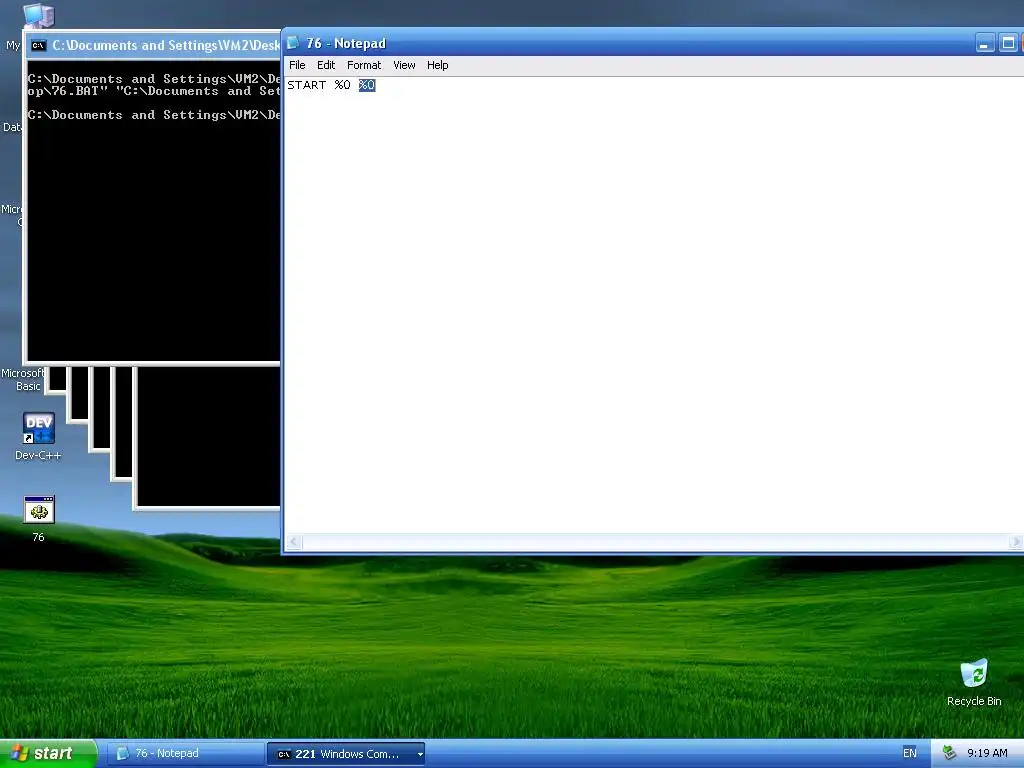Click the Microsoft Basic desktop icon label
The width and height of the screenshot is (1024, 768).
(x=24, y=379)
